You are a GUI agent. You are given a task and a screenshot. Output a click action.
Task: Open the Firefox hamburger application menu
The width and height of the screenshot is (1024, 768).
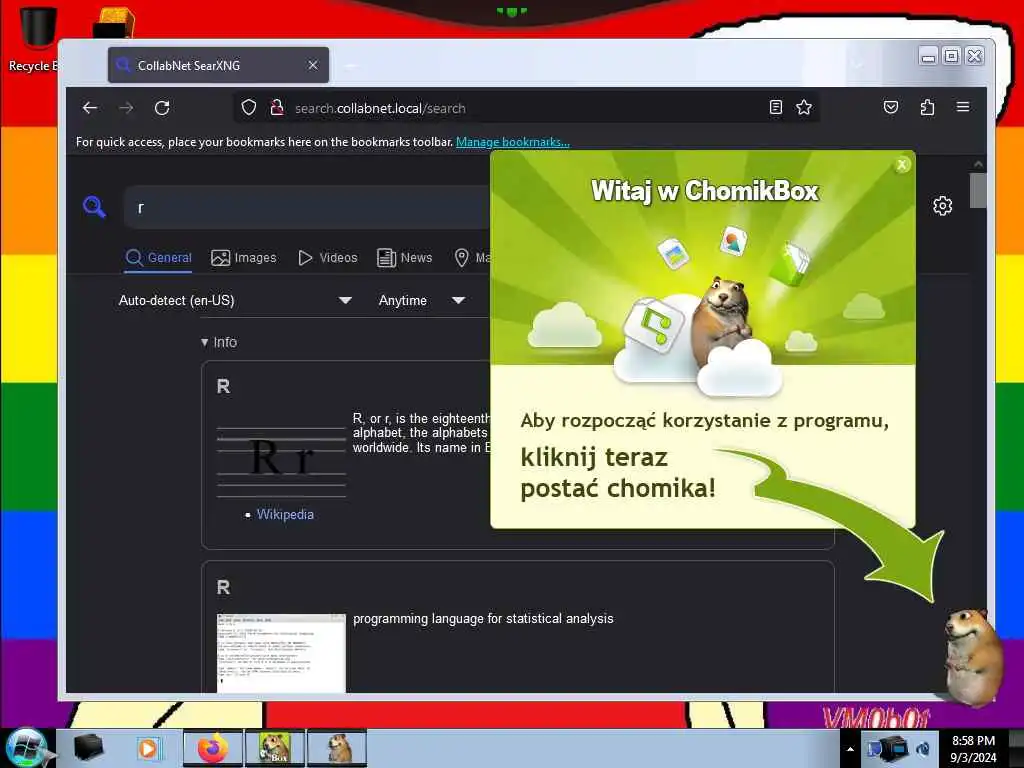coord(963,107)
